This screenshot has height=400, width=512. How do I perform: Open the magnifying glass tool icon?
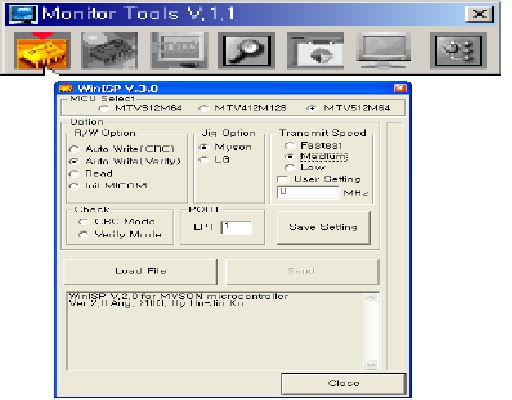click(x=246, y=51)
